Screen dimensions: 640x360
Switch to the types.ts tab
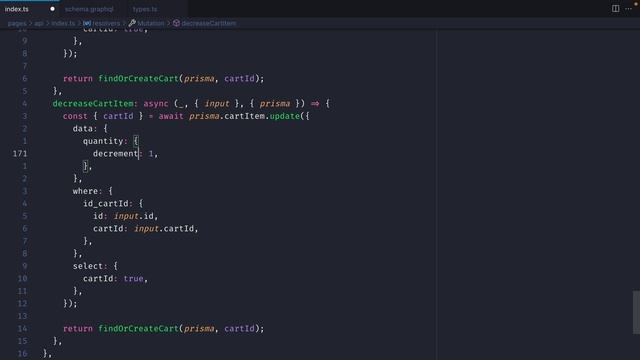145,9
